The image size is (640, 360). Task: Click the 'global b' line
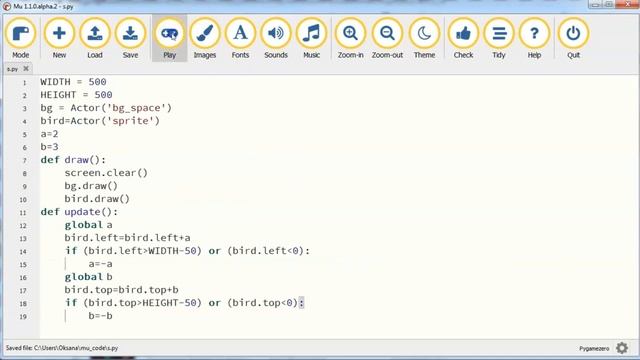88,277
